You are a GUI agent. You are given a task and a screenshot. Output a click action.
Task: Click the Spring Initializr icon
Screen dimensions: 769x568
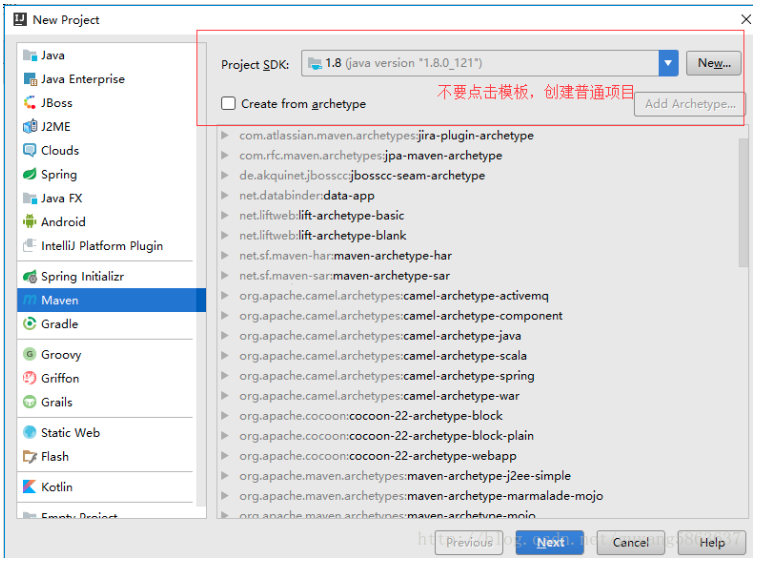tap(30, 277)
